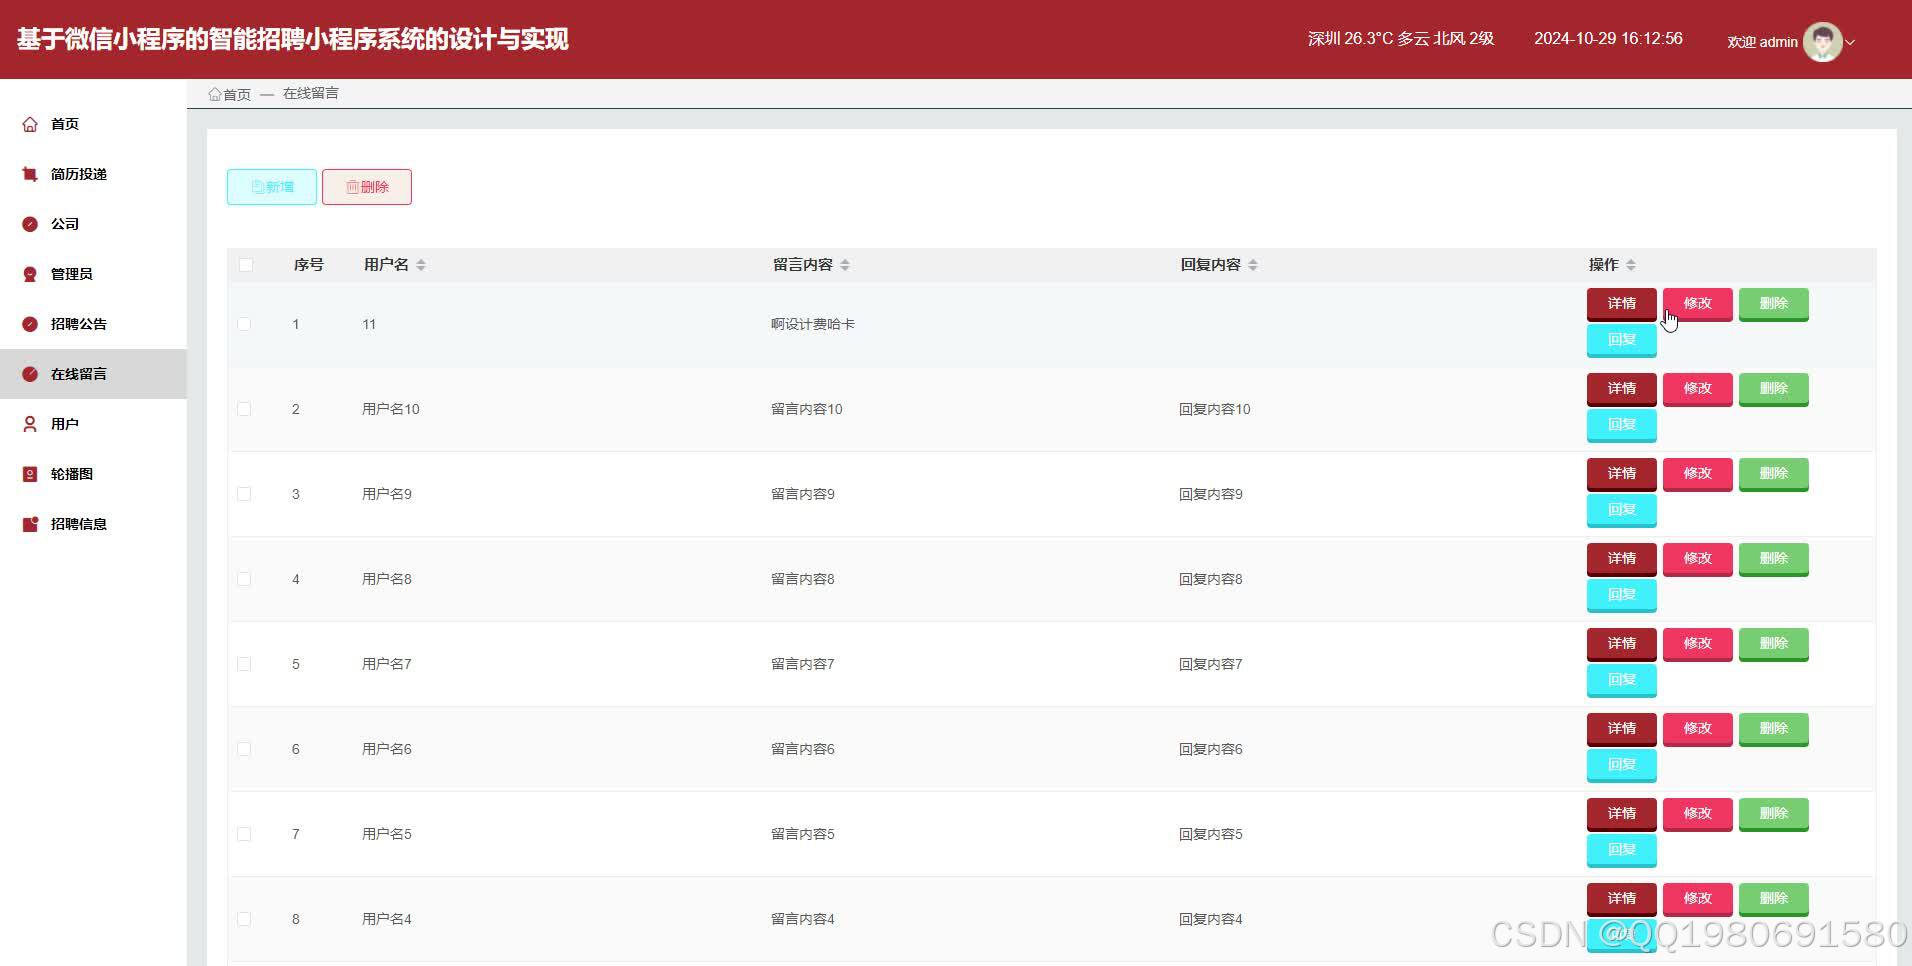Click 详情 for 用户名9 row
Image resolution: width=1912 pixels, height=966 pixels.
pos(1622,474)
